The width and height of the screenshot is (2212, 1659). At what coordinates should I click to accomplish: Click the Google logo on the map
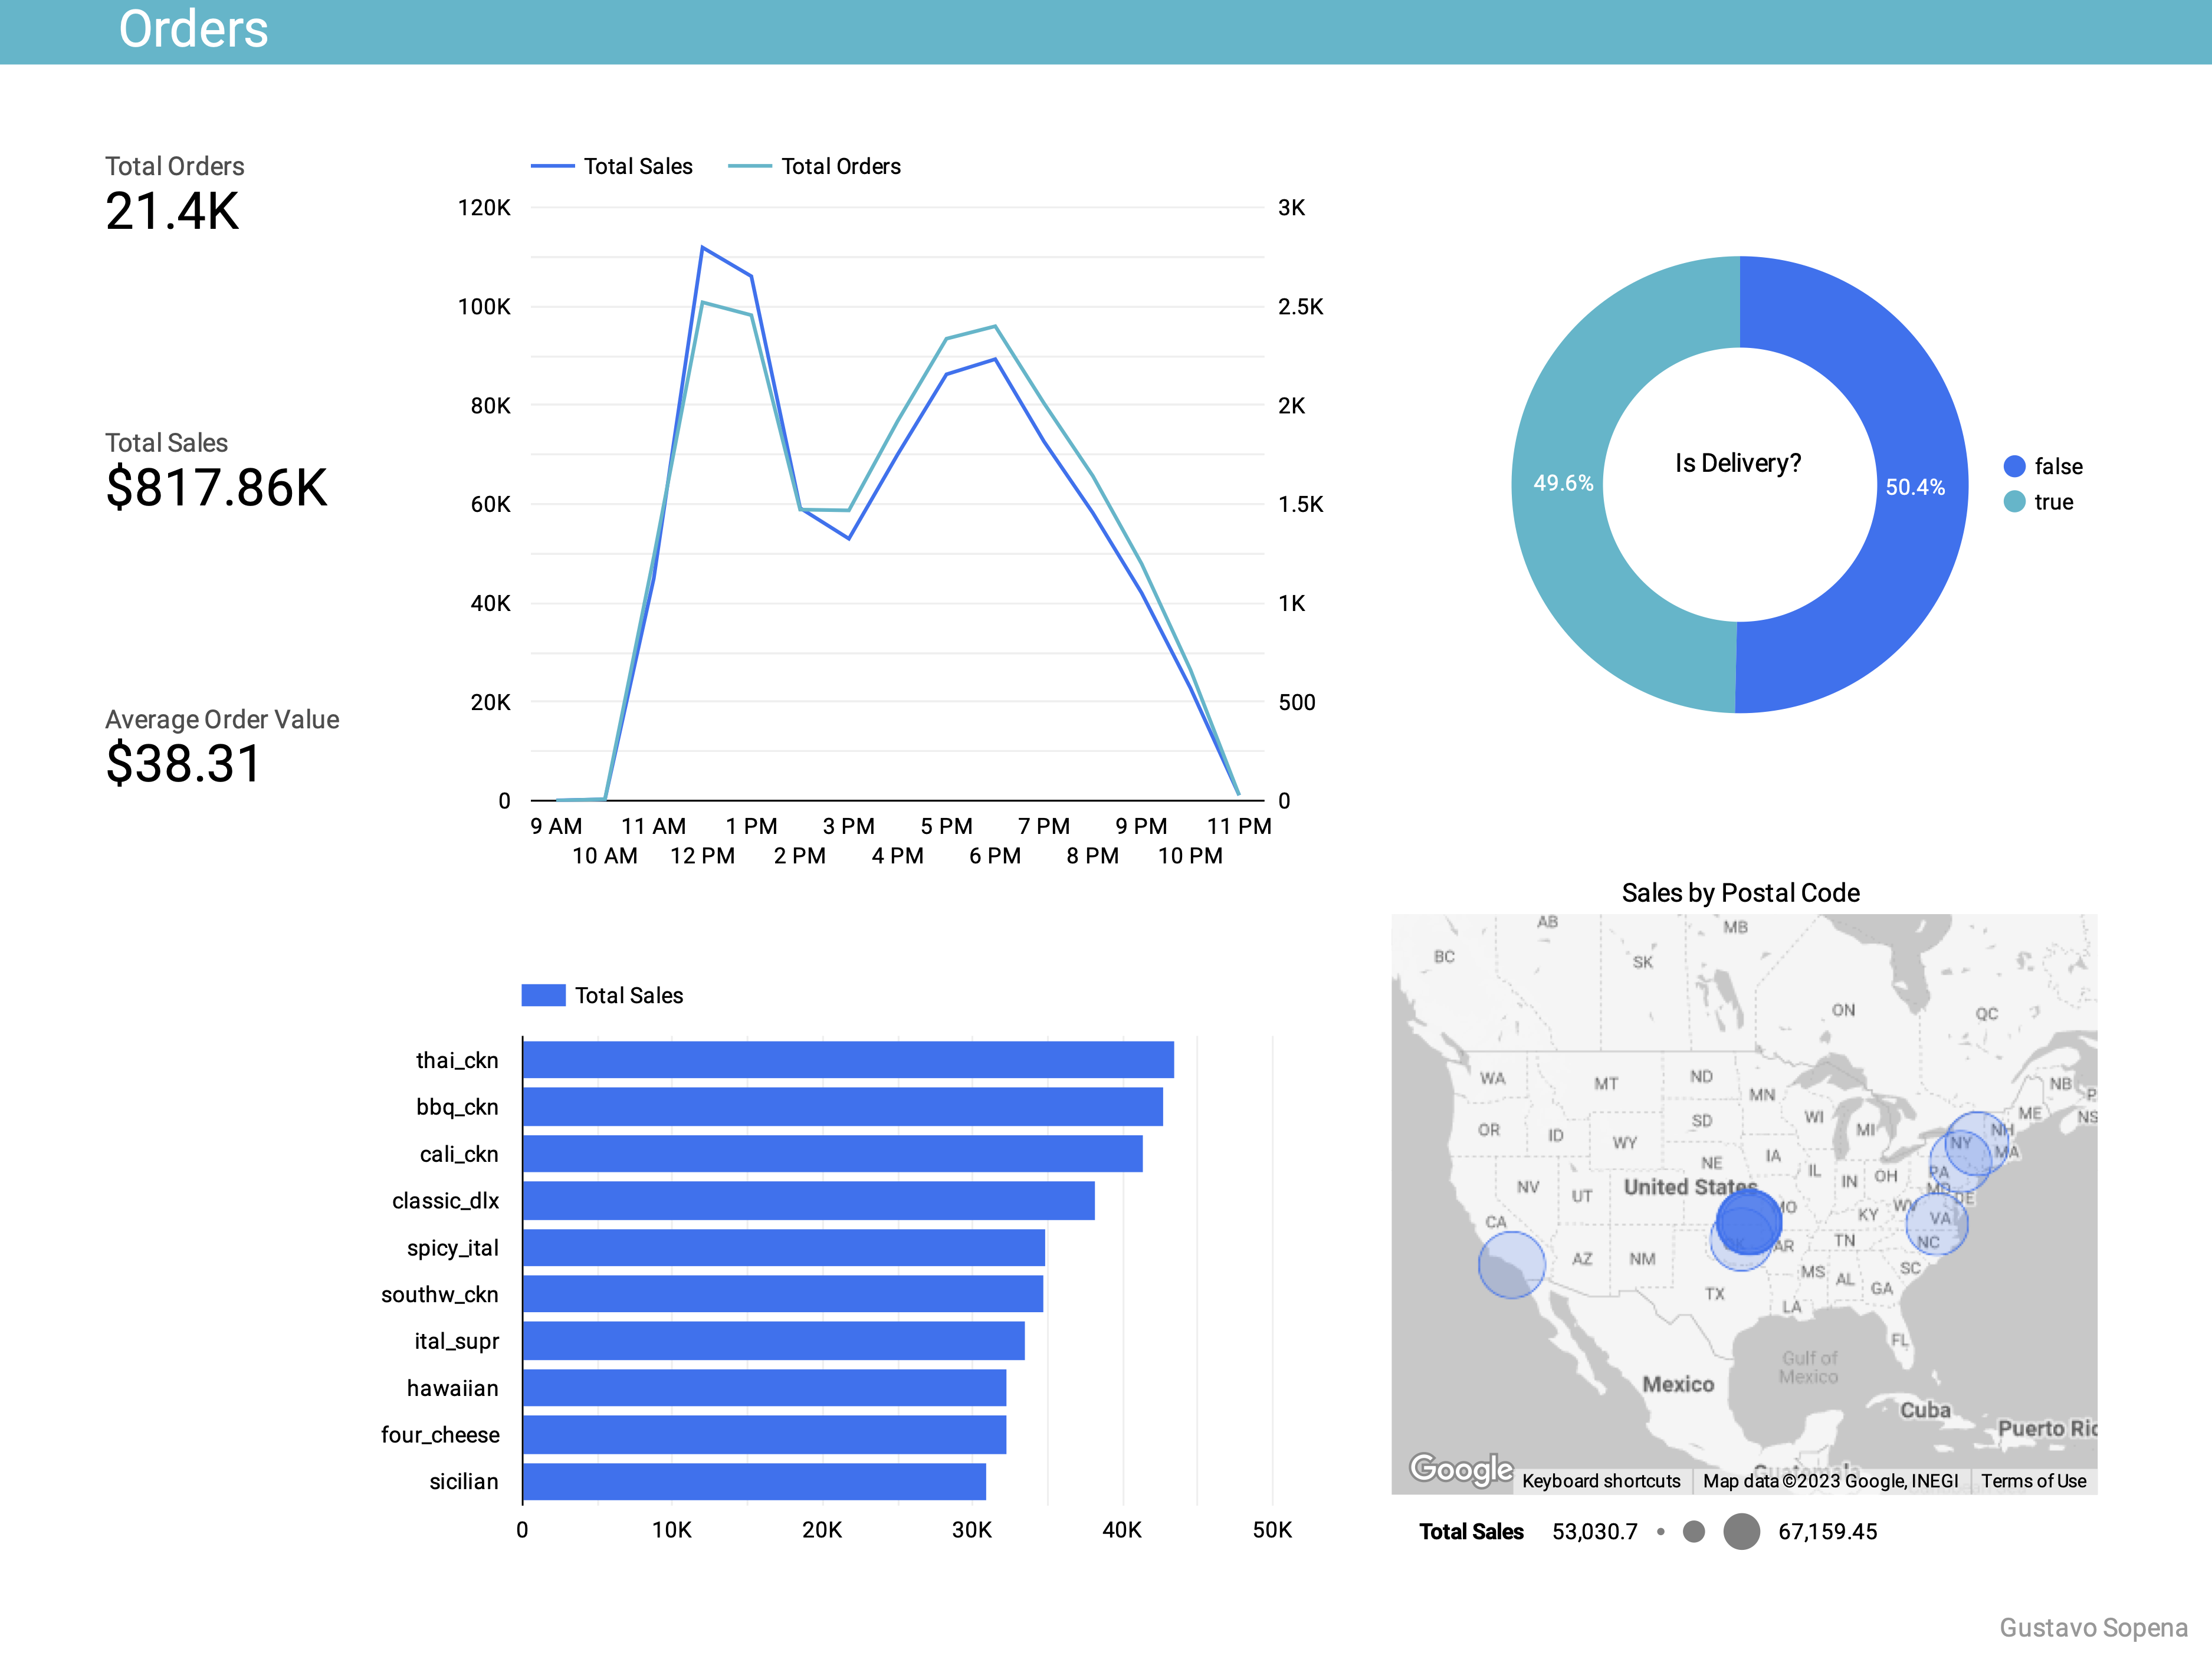(x=1461, y=1469)
